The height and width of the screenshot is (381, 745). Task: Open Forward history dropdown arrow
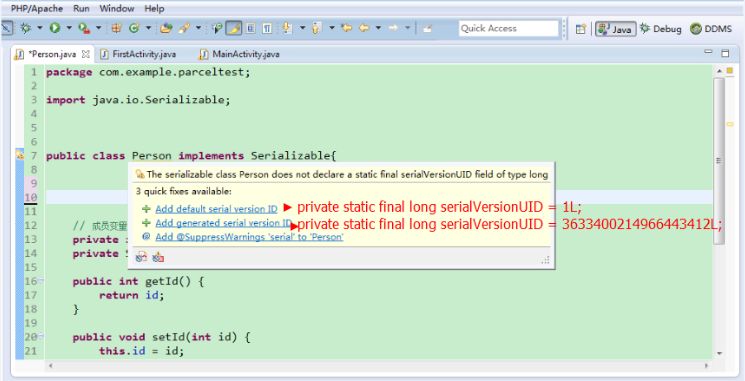point(408,28)
